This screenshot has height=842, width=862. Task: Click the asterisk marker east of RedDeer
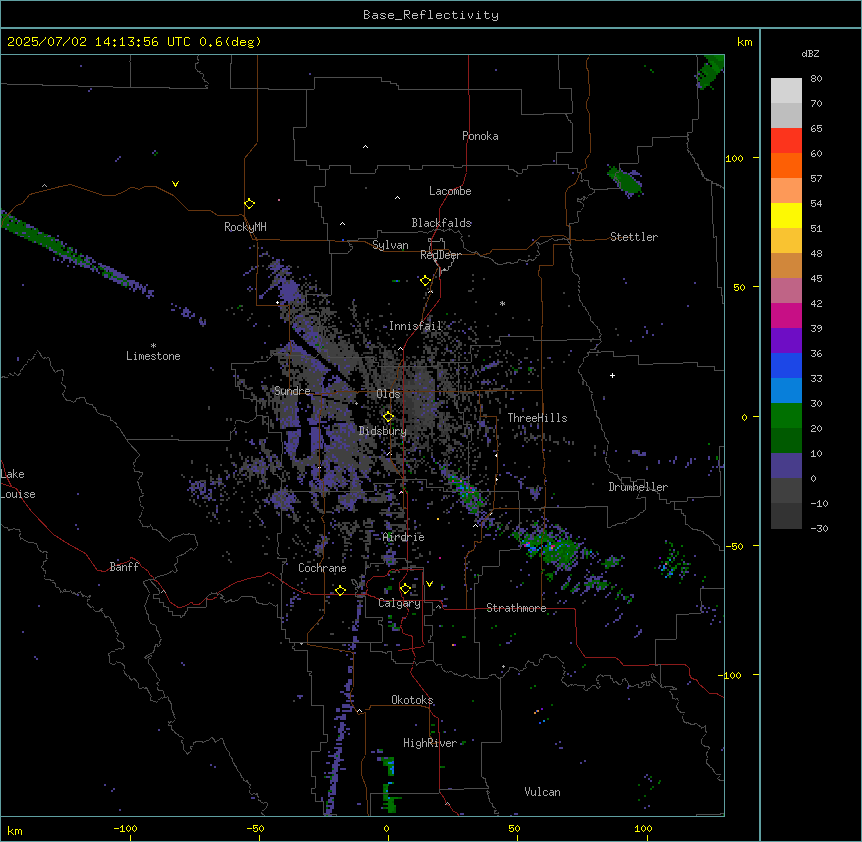502,303
